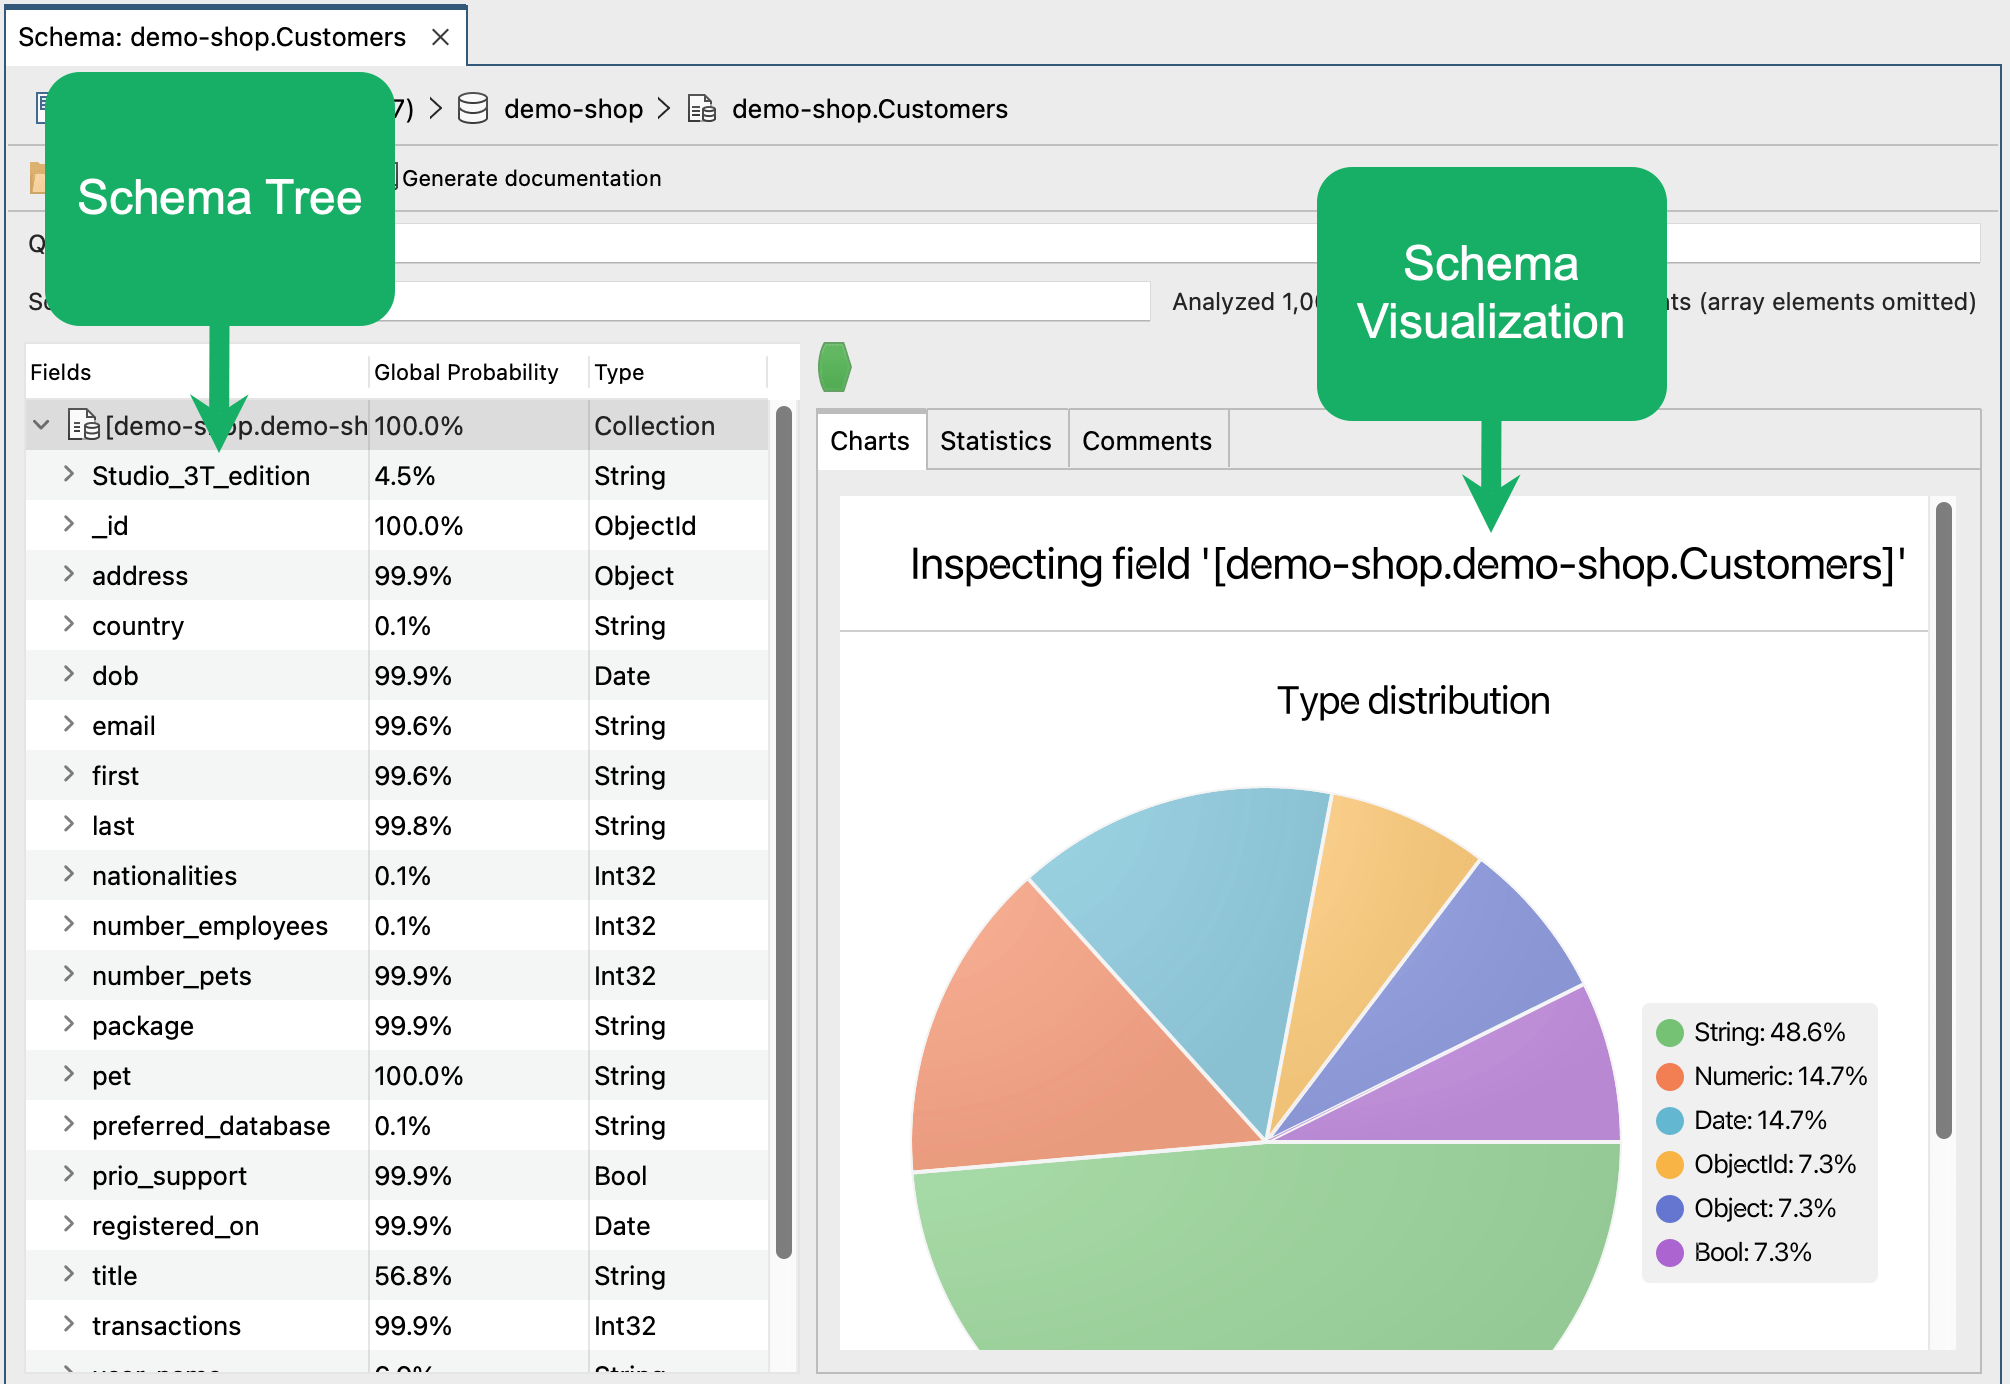Expand the number_pets field
The width and height of the screenshot is (2010, 1384).
click(68, 974)
